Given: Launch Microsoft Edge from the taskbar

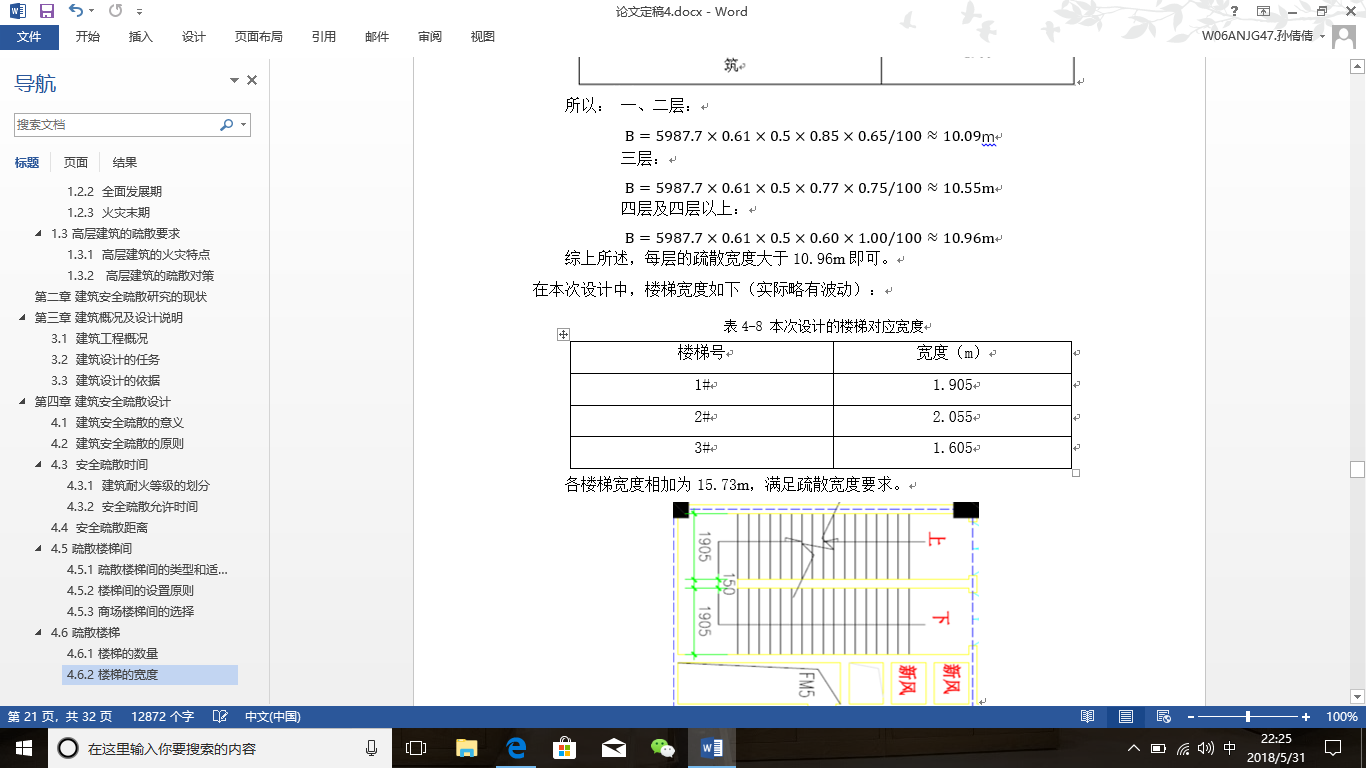Looking at the screenshot, I should pos(516,748).
